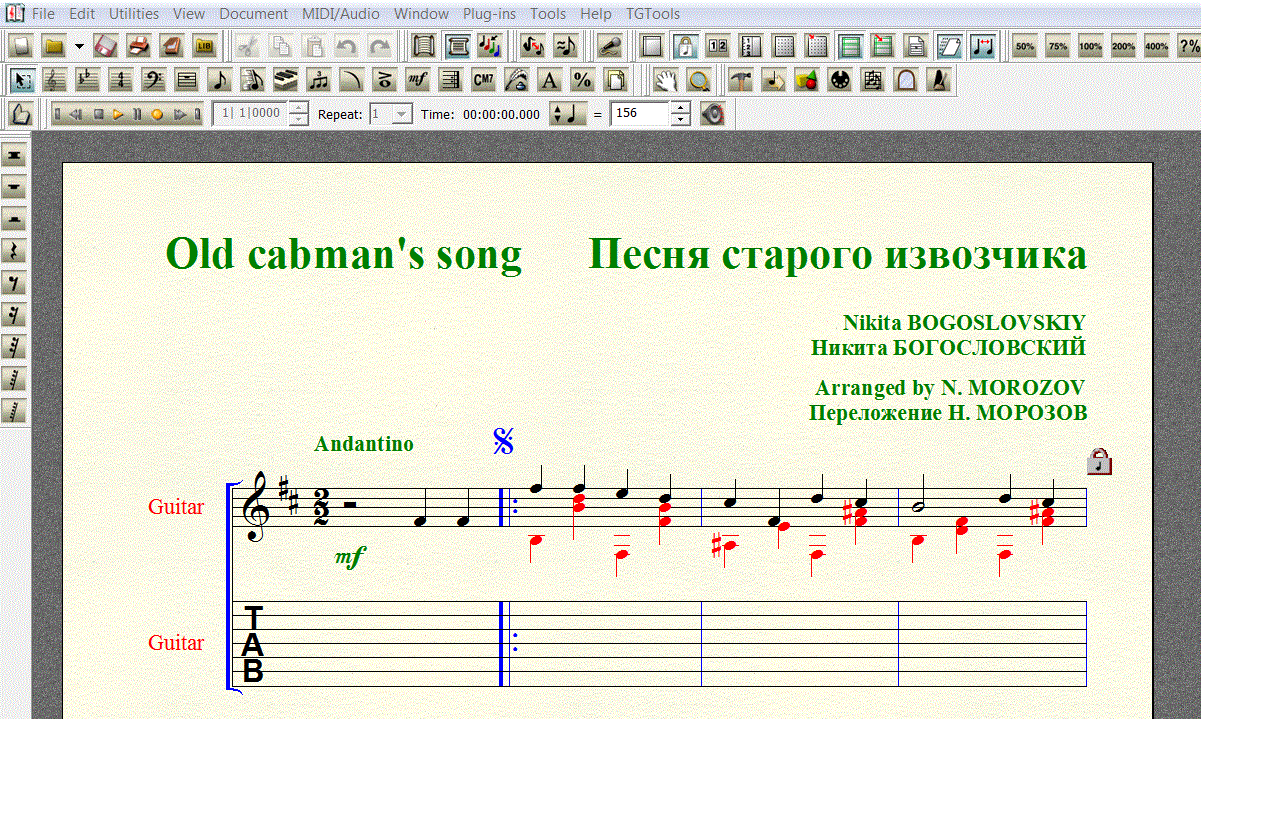Open the TGTools menu

pyautogui.click(x=653, y=14)
